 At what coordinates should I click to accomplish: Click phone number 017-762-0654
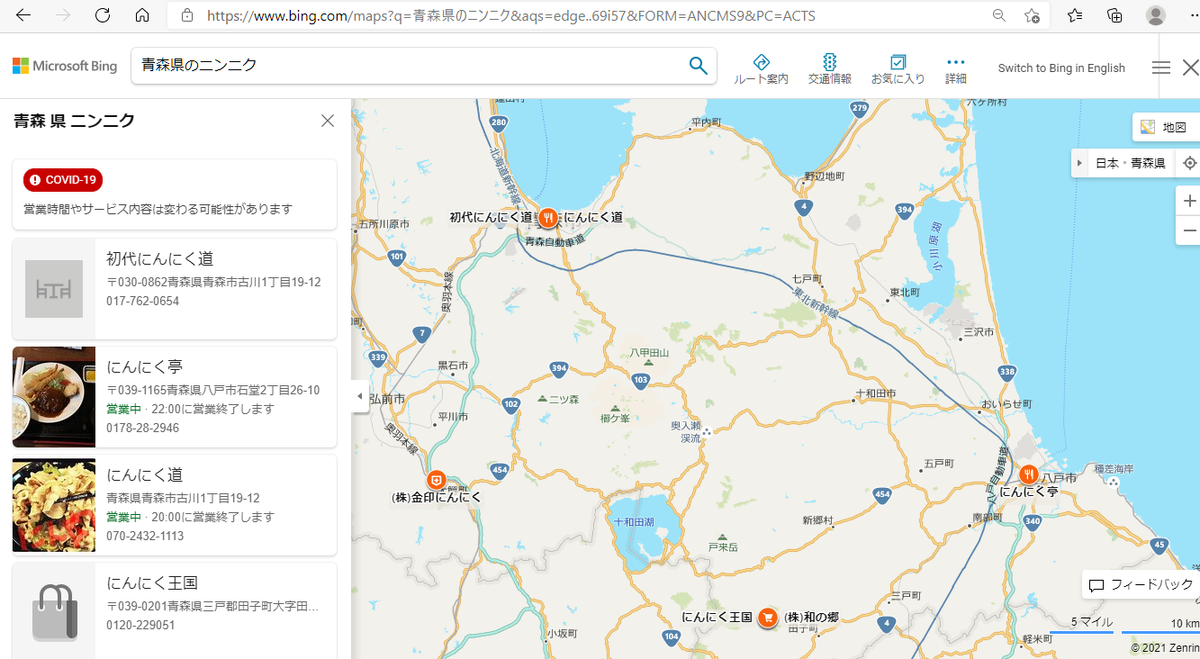point(143,301)
